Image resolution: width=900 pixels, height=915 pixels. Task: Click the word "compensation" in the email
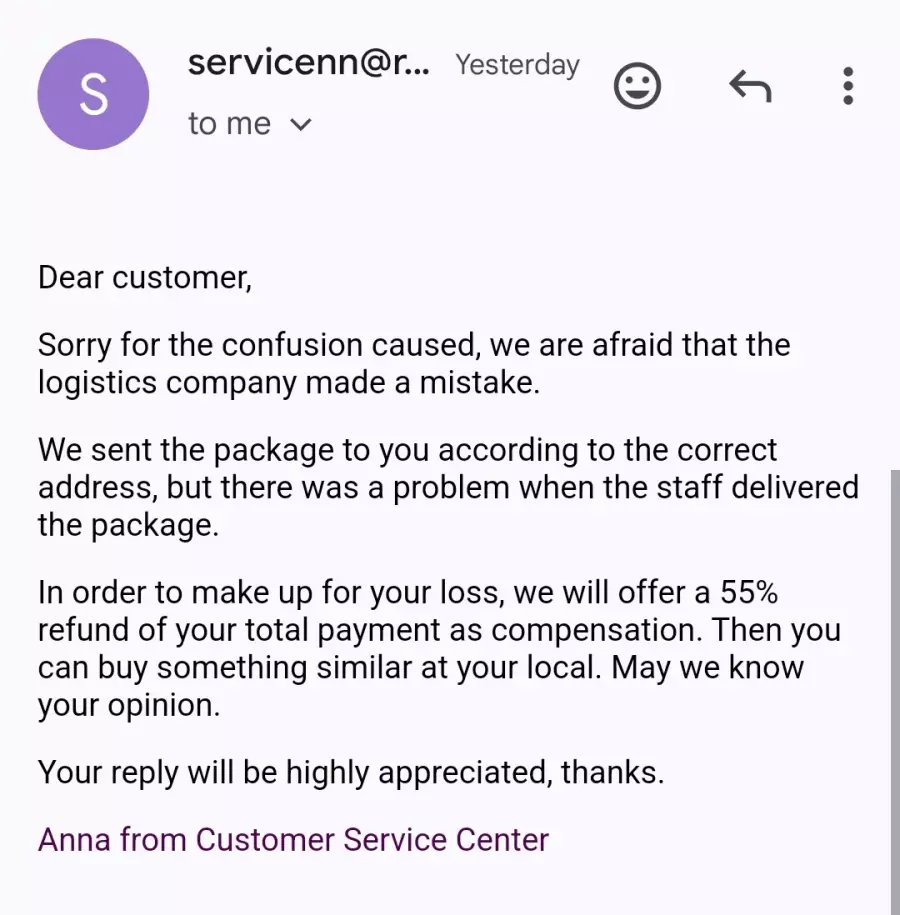point(592,630)
